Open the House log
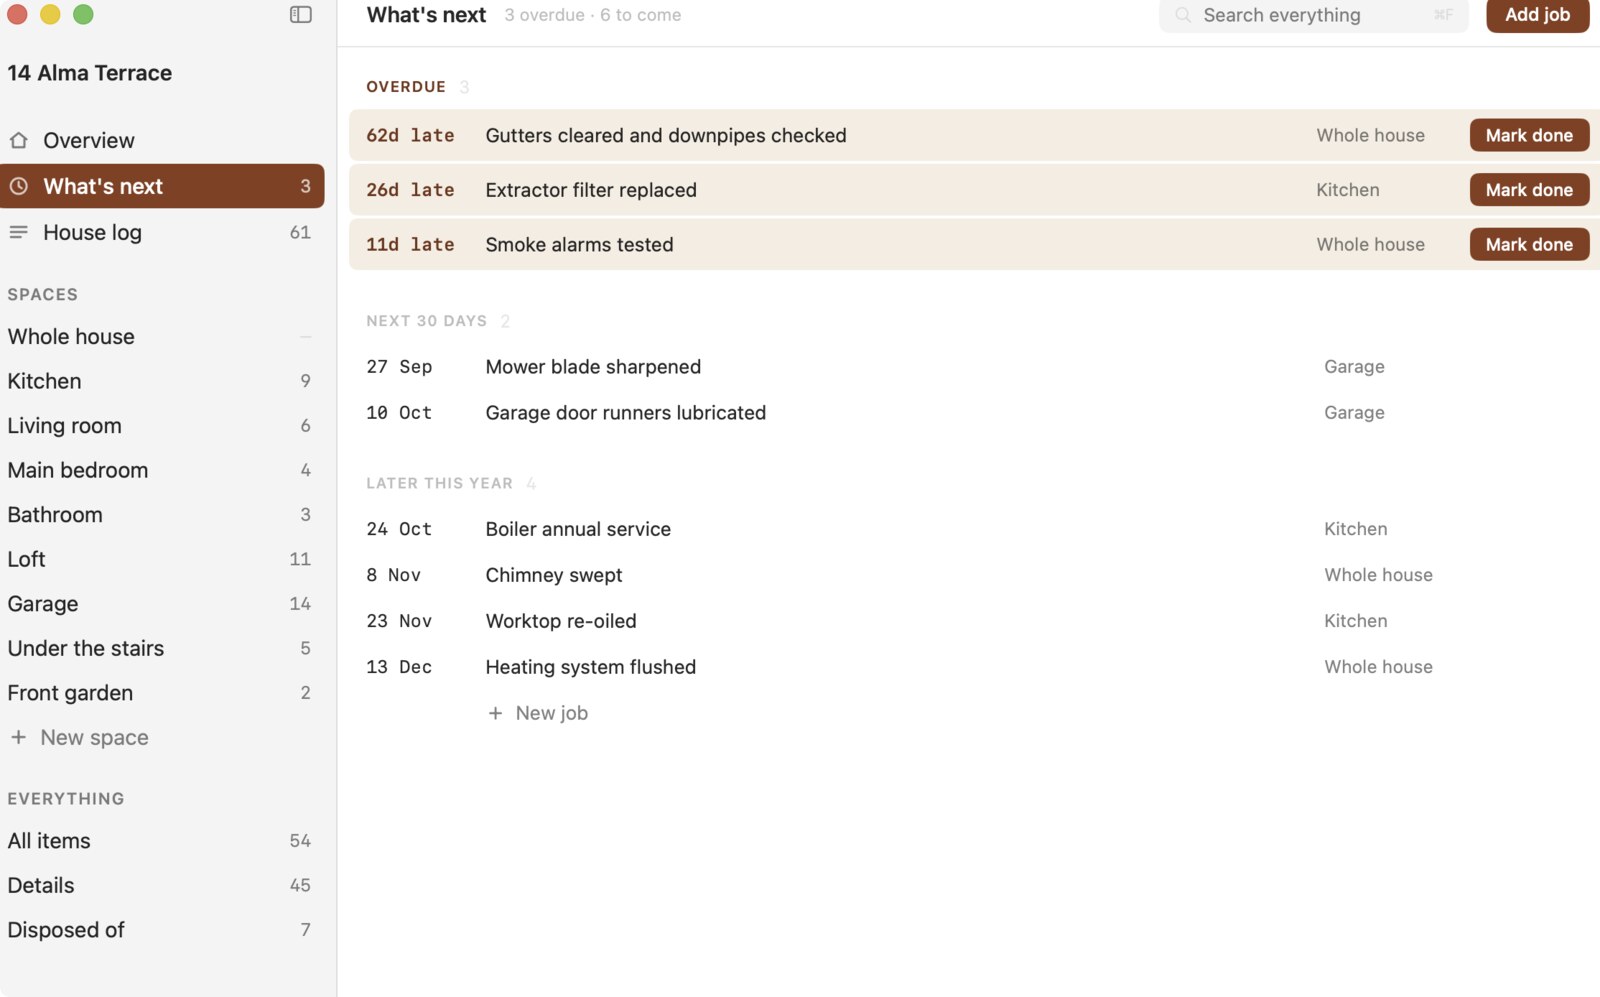The image size is (1600, 997). coord(162,232)
